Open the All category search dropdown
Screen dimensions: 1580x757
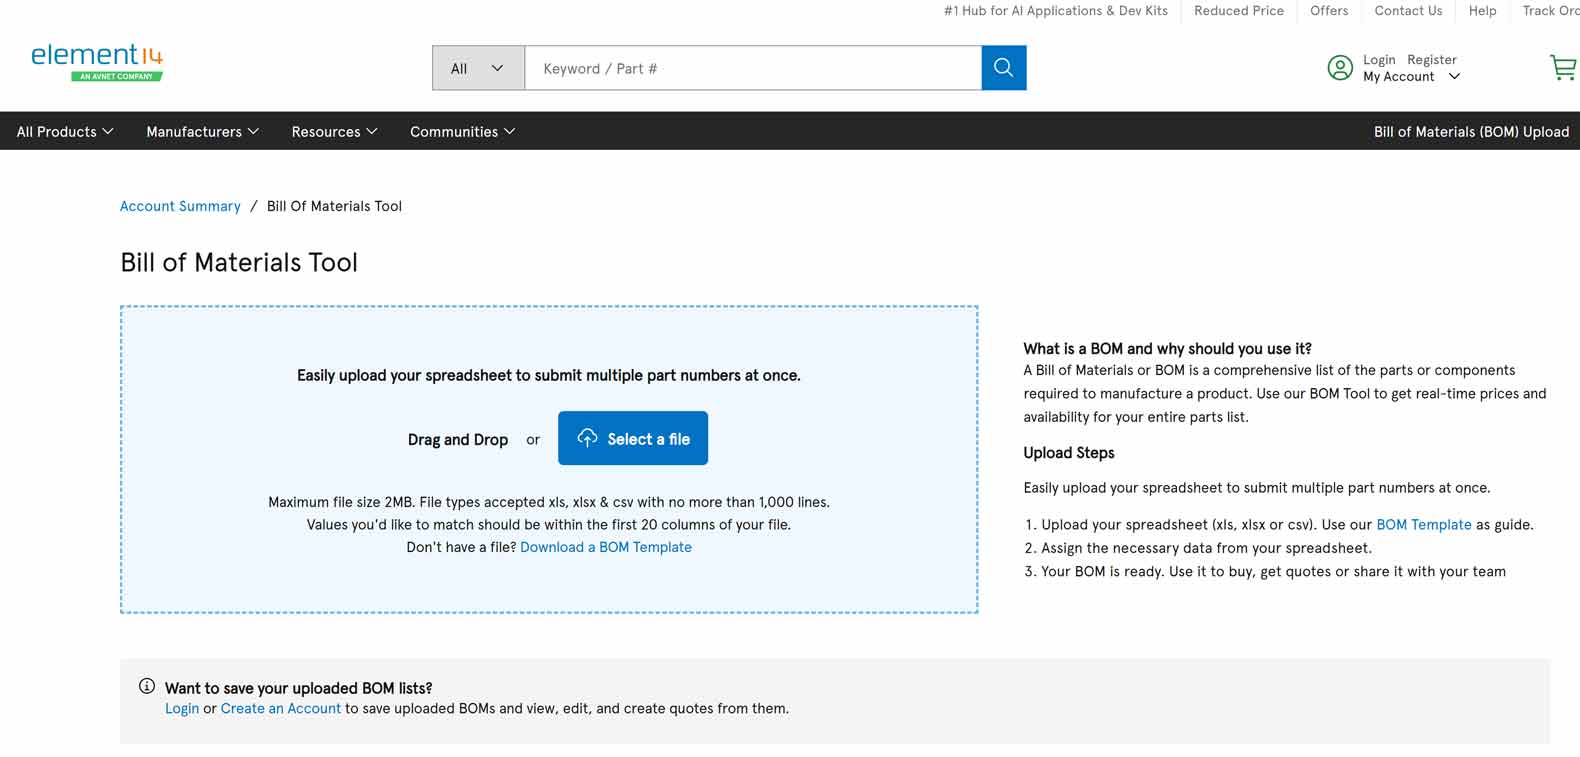point(478,68)
